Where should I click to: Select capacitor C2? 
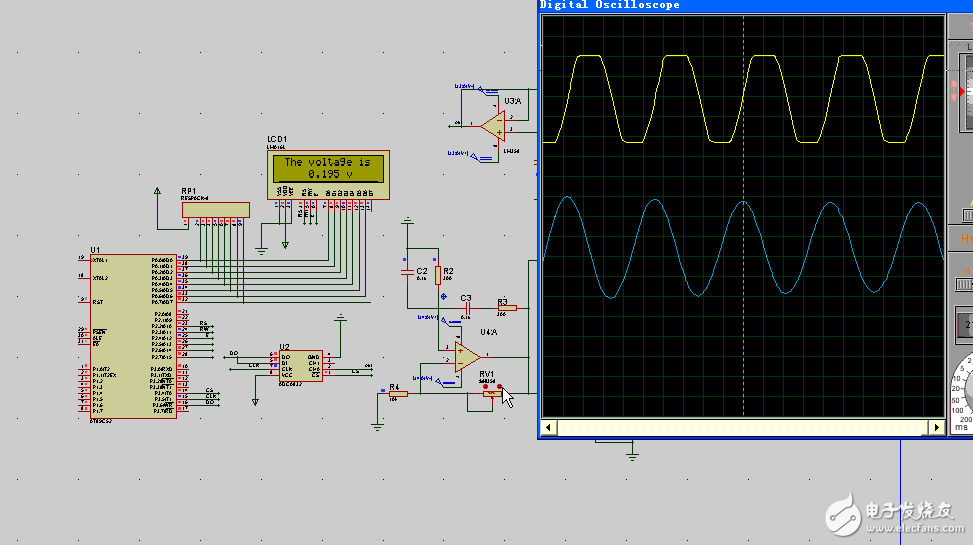[407, 271]
